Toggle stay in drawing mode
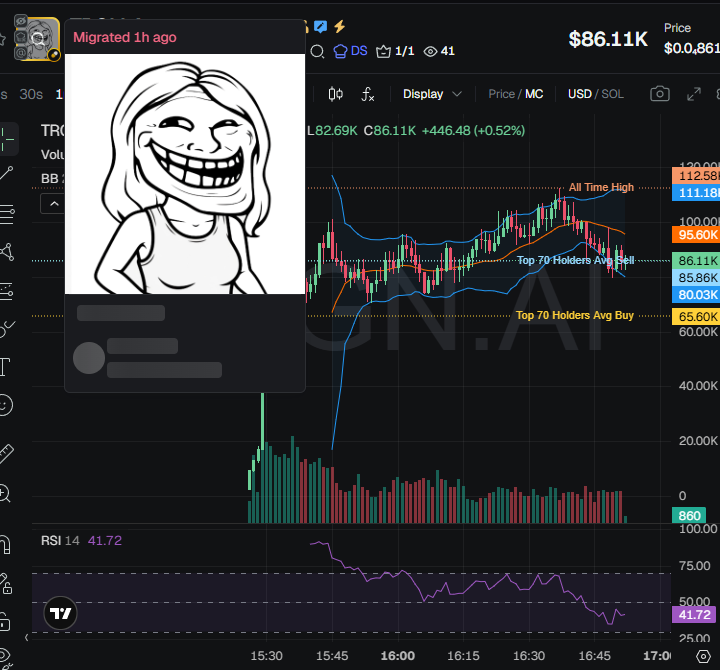720x670 pixels. (6, 584)
